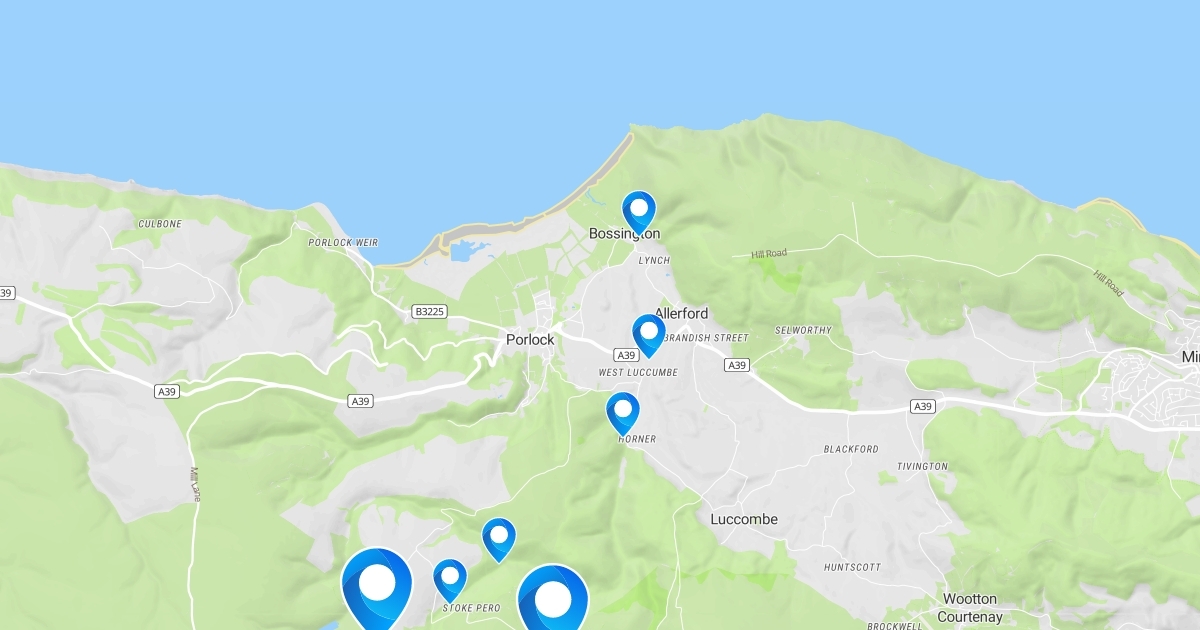Select the map pin near Allerford

[x=649, y=336]
